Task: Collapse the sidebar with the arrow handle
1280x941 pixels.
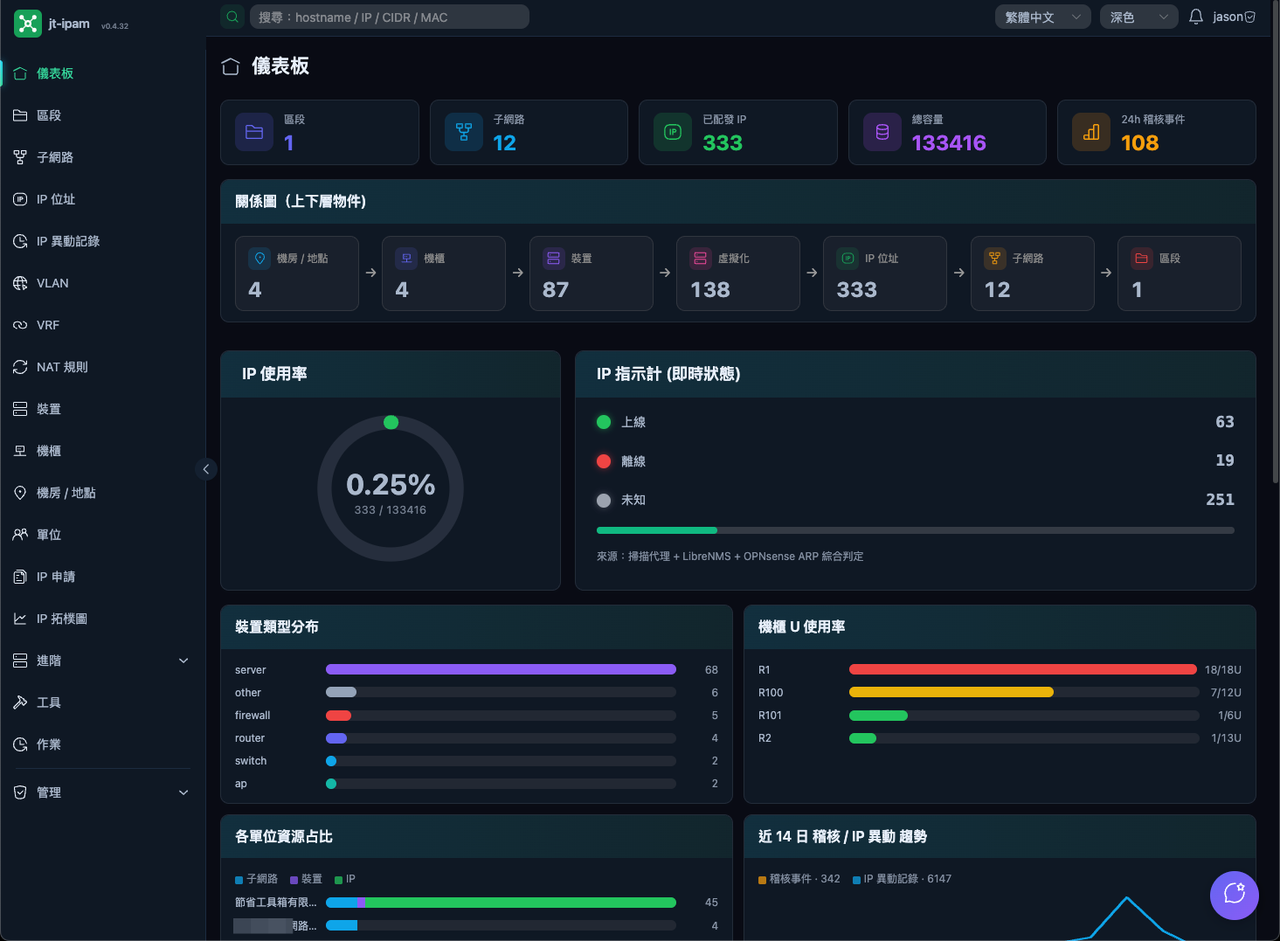Action: [206, 468]
